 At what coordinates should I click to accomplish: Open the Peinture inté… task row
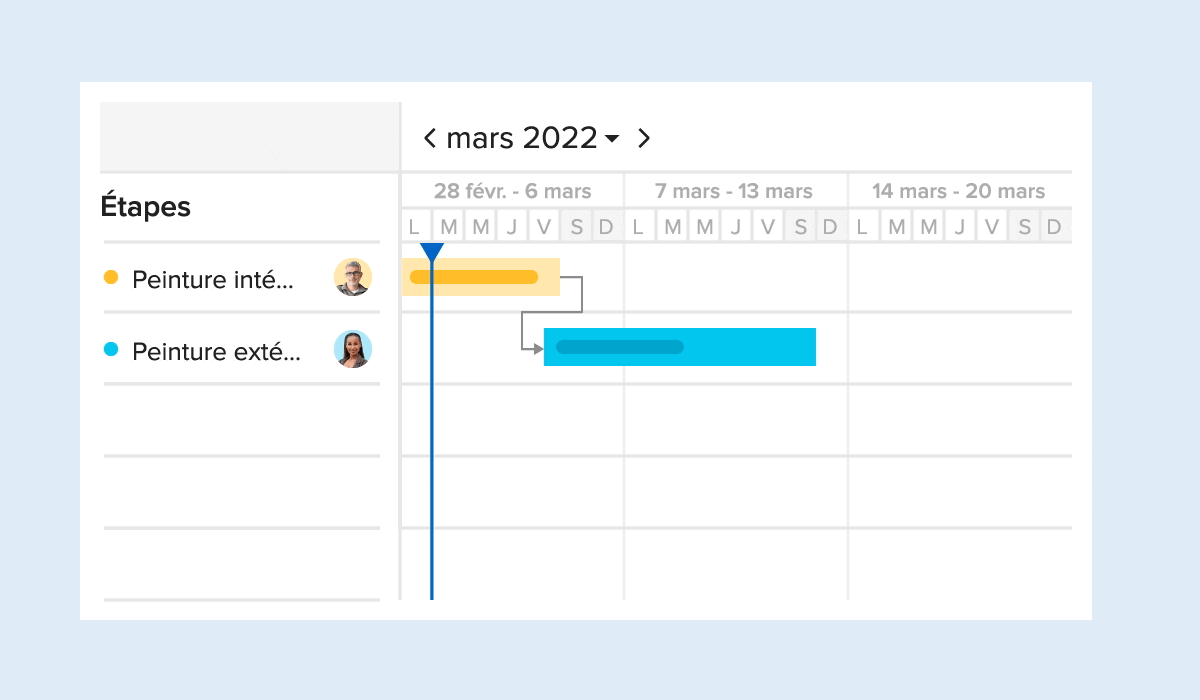pos(241,277)
